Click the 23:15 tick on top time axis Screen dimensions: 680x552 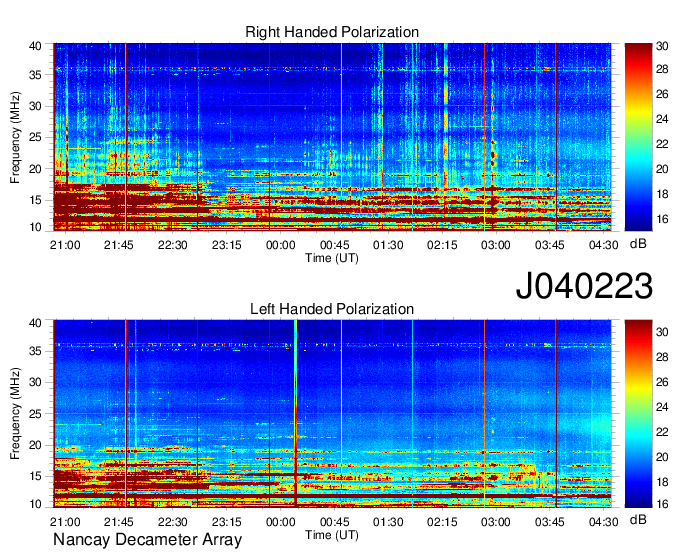click(x=226, y=245)
